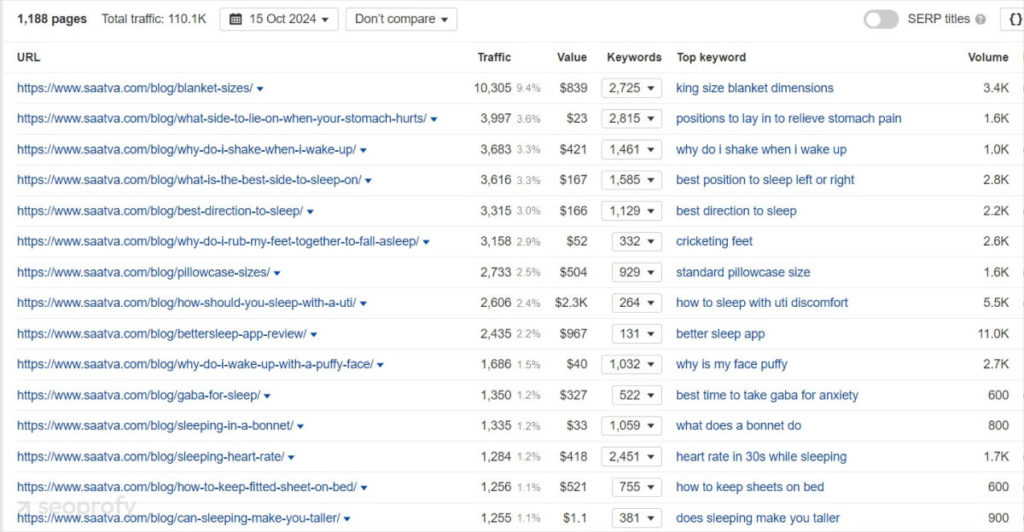Viewport: 1024px width, 532px height.
Task: Expand URL menu arrow for bettersleep-app-review
Action: pos(313,335)
